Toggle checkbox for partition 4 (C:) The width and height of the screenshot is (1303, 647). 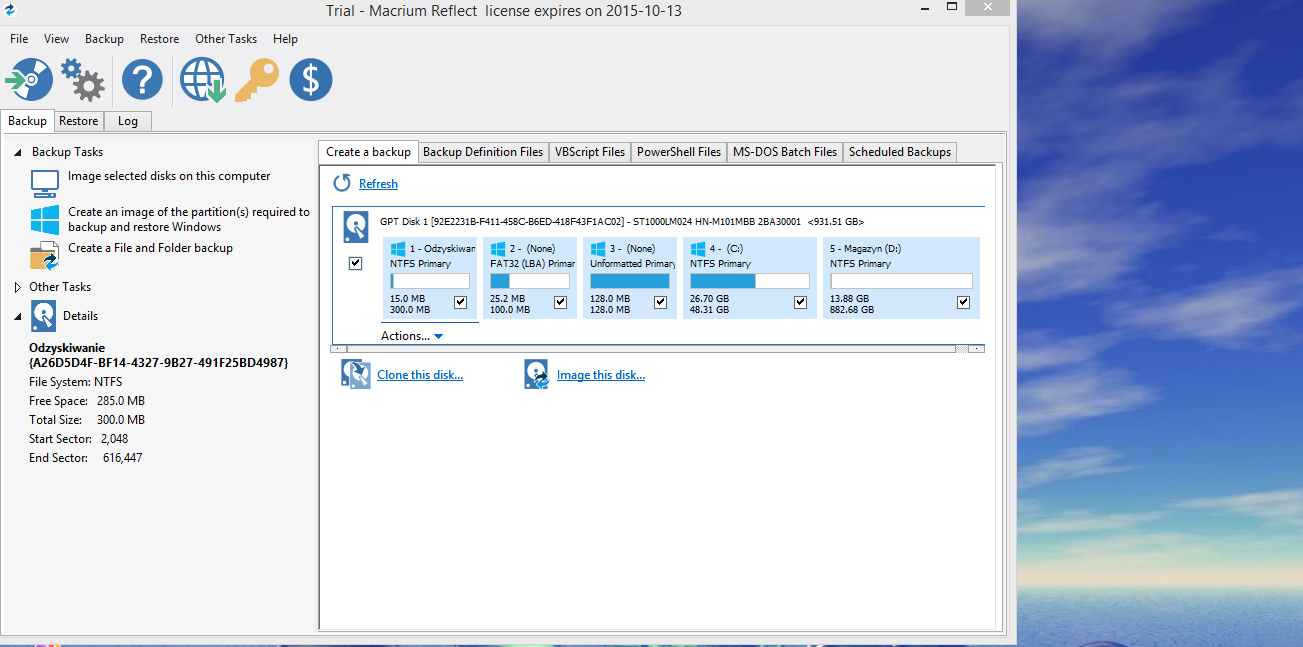pyautogui.click(x=800, y=302)
